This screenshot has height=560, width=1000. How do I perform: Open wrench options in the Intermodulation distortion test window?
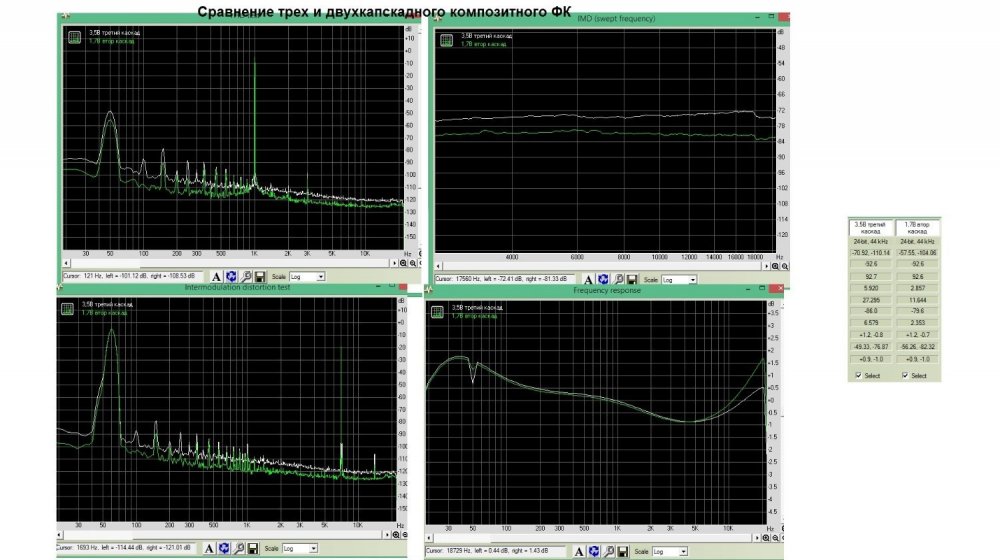coord(239,549)
